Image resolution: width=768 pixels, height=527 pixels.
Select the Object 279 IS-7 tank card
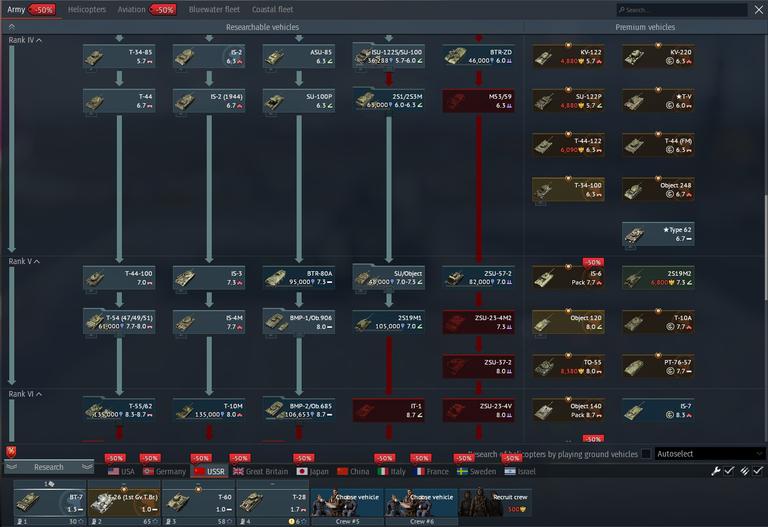coord(658,410)
